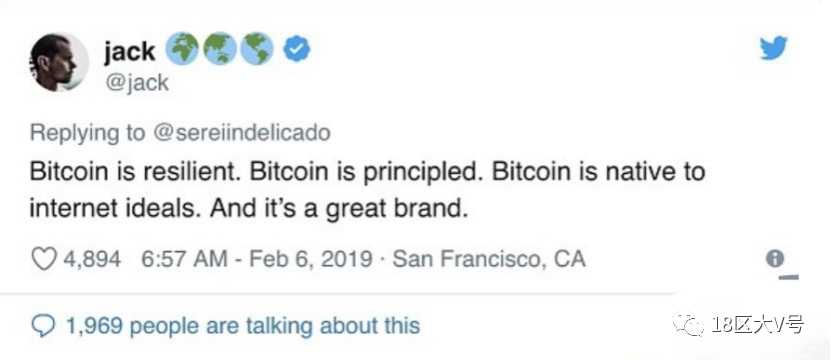
Task: Click the third globe emoji beside jack
Action: tap(257, 49)
